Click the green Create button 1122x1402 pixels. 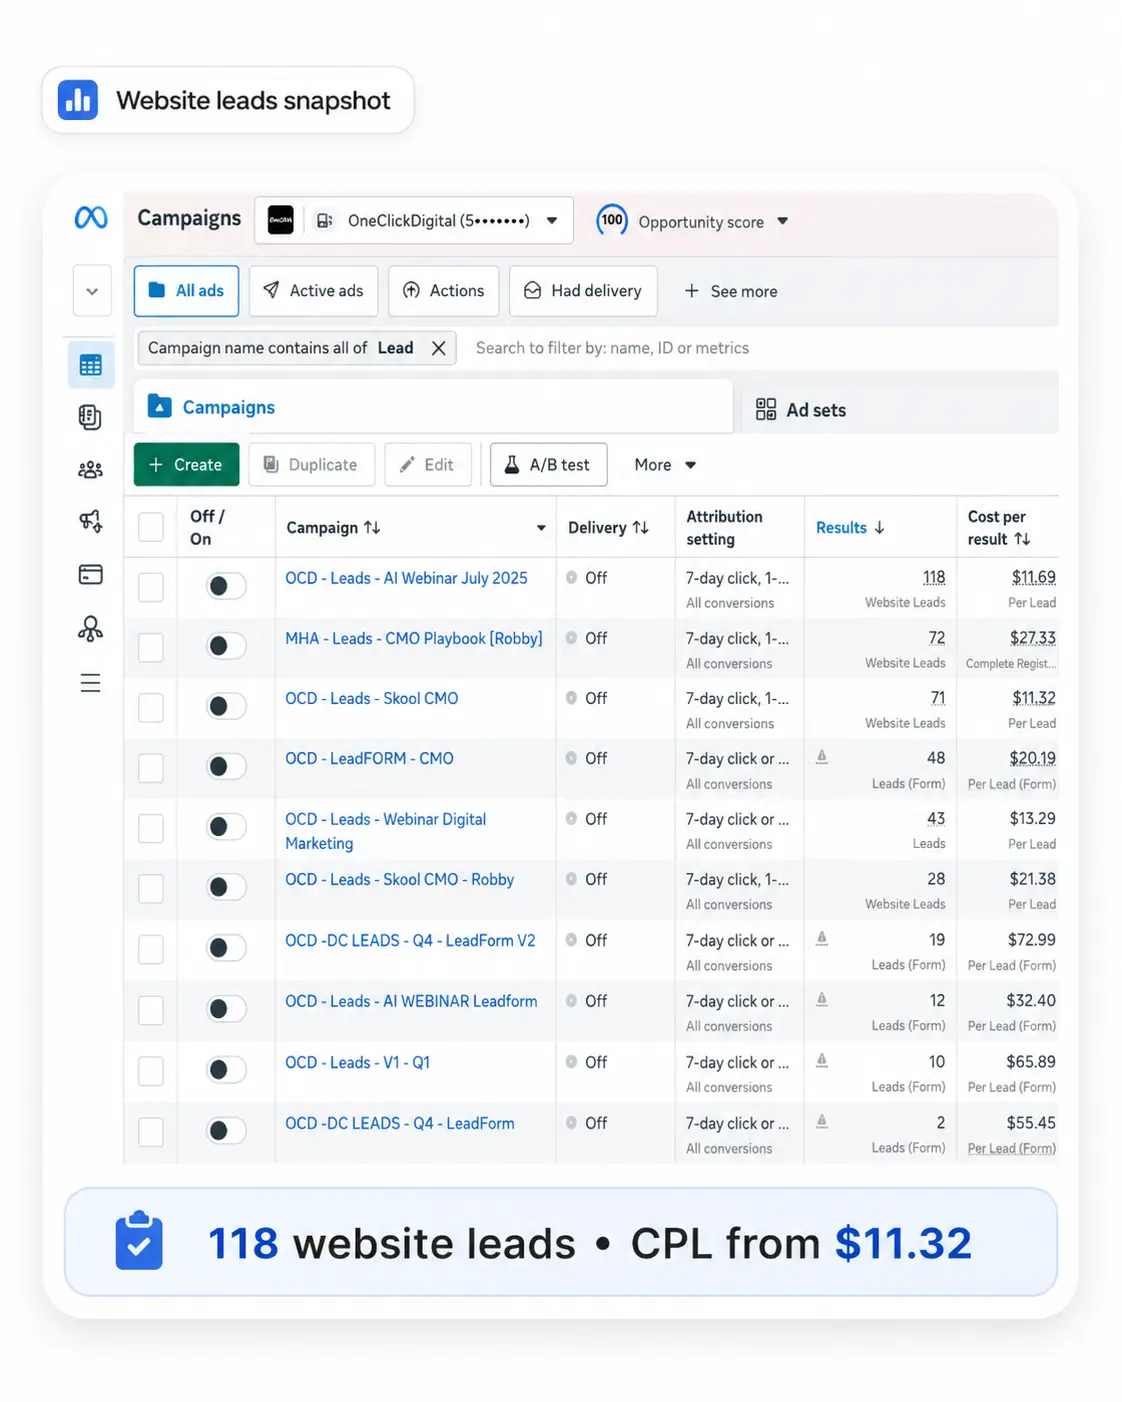pos(187,465)
